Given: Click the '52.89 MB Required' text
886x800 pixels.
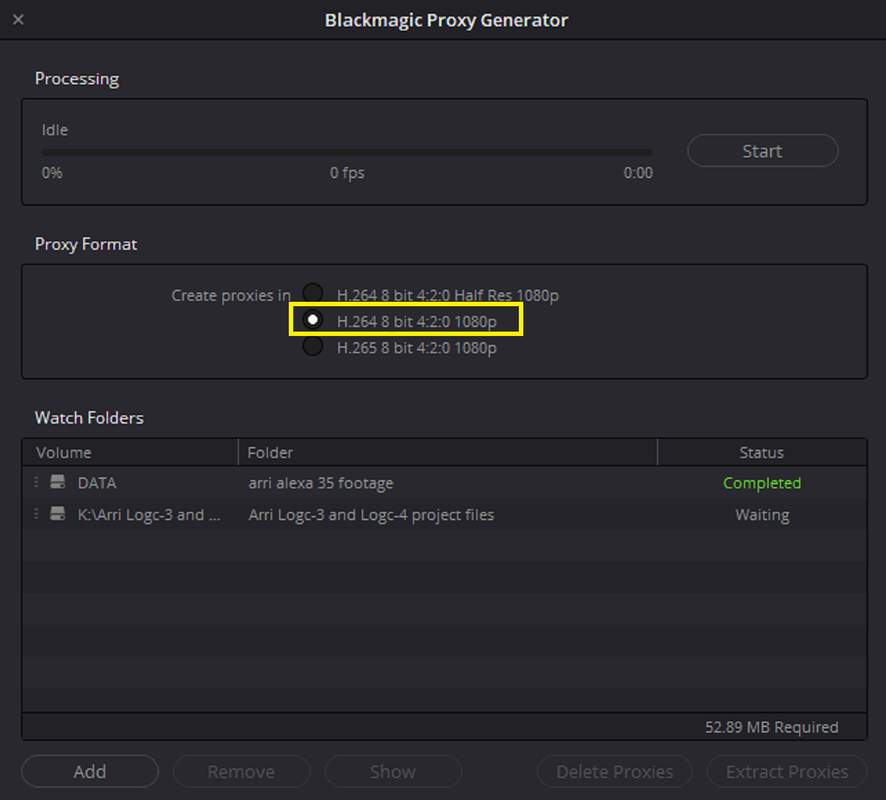Looking at the screenshot, I should [x=771, y=727].
